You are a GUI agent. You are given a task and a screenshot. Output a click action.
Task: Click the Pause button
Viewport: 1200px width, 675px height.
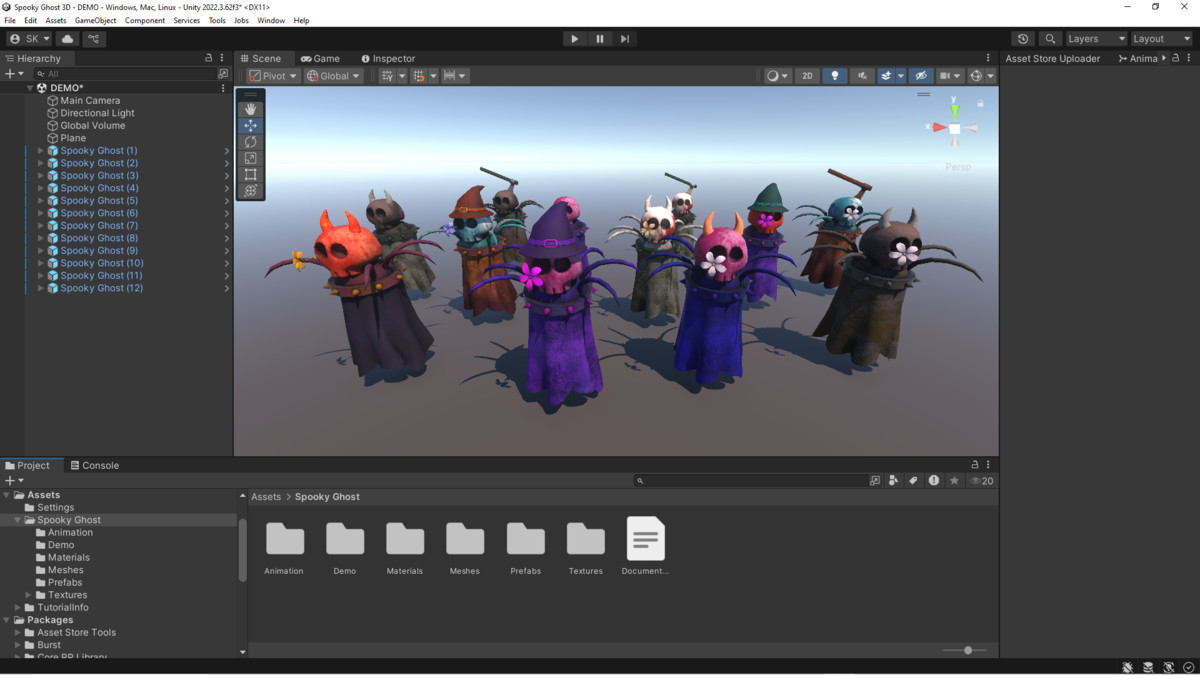[x=600, y=39]
